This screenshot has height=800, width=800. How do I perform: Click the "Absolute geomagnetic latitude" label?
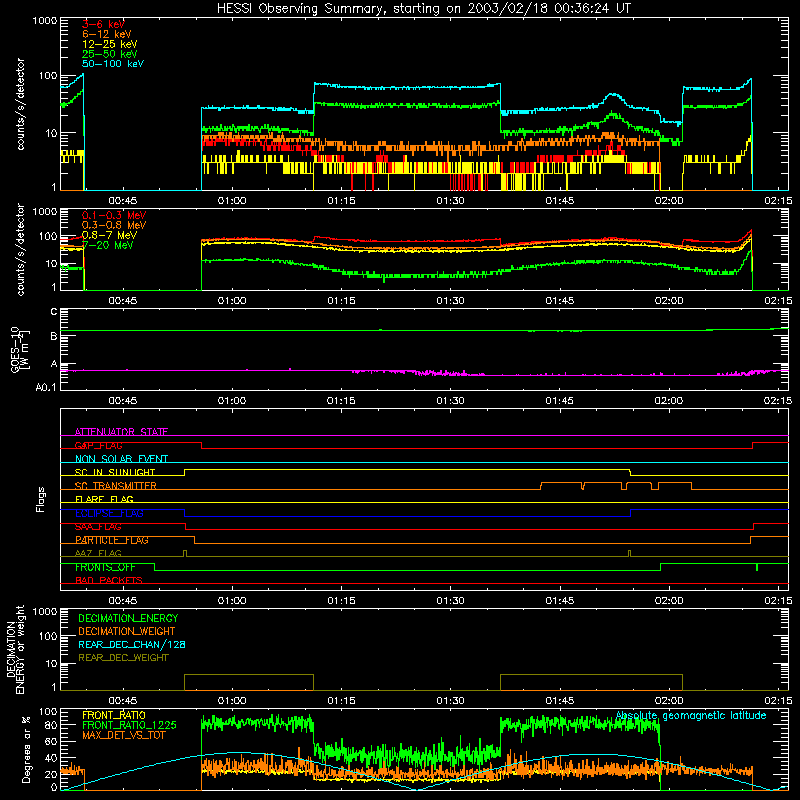point(691,715)
